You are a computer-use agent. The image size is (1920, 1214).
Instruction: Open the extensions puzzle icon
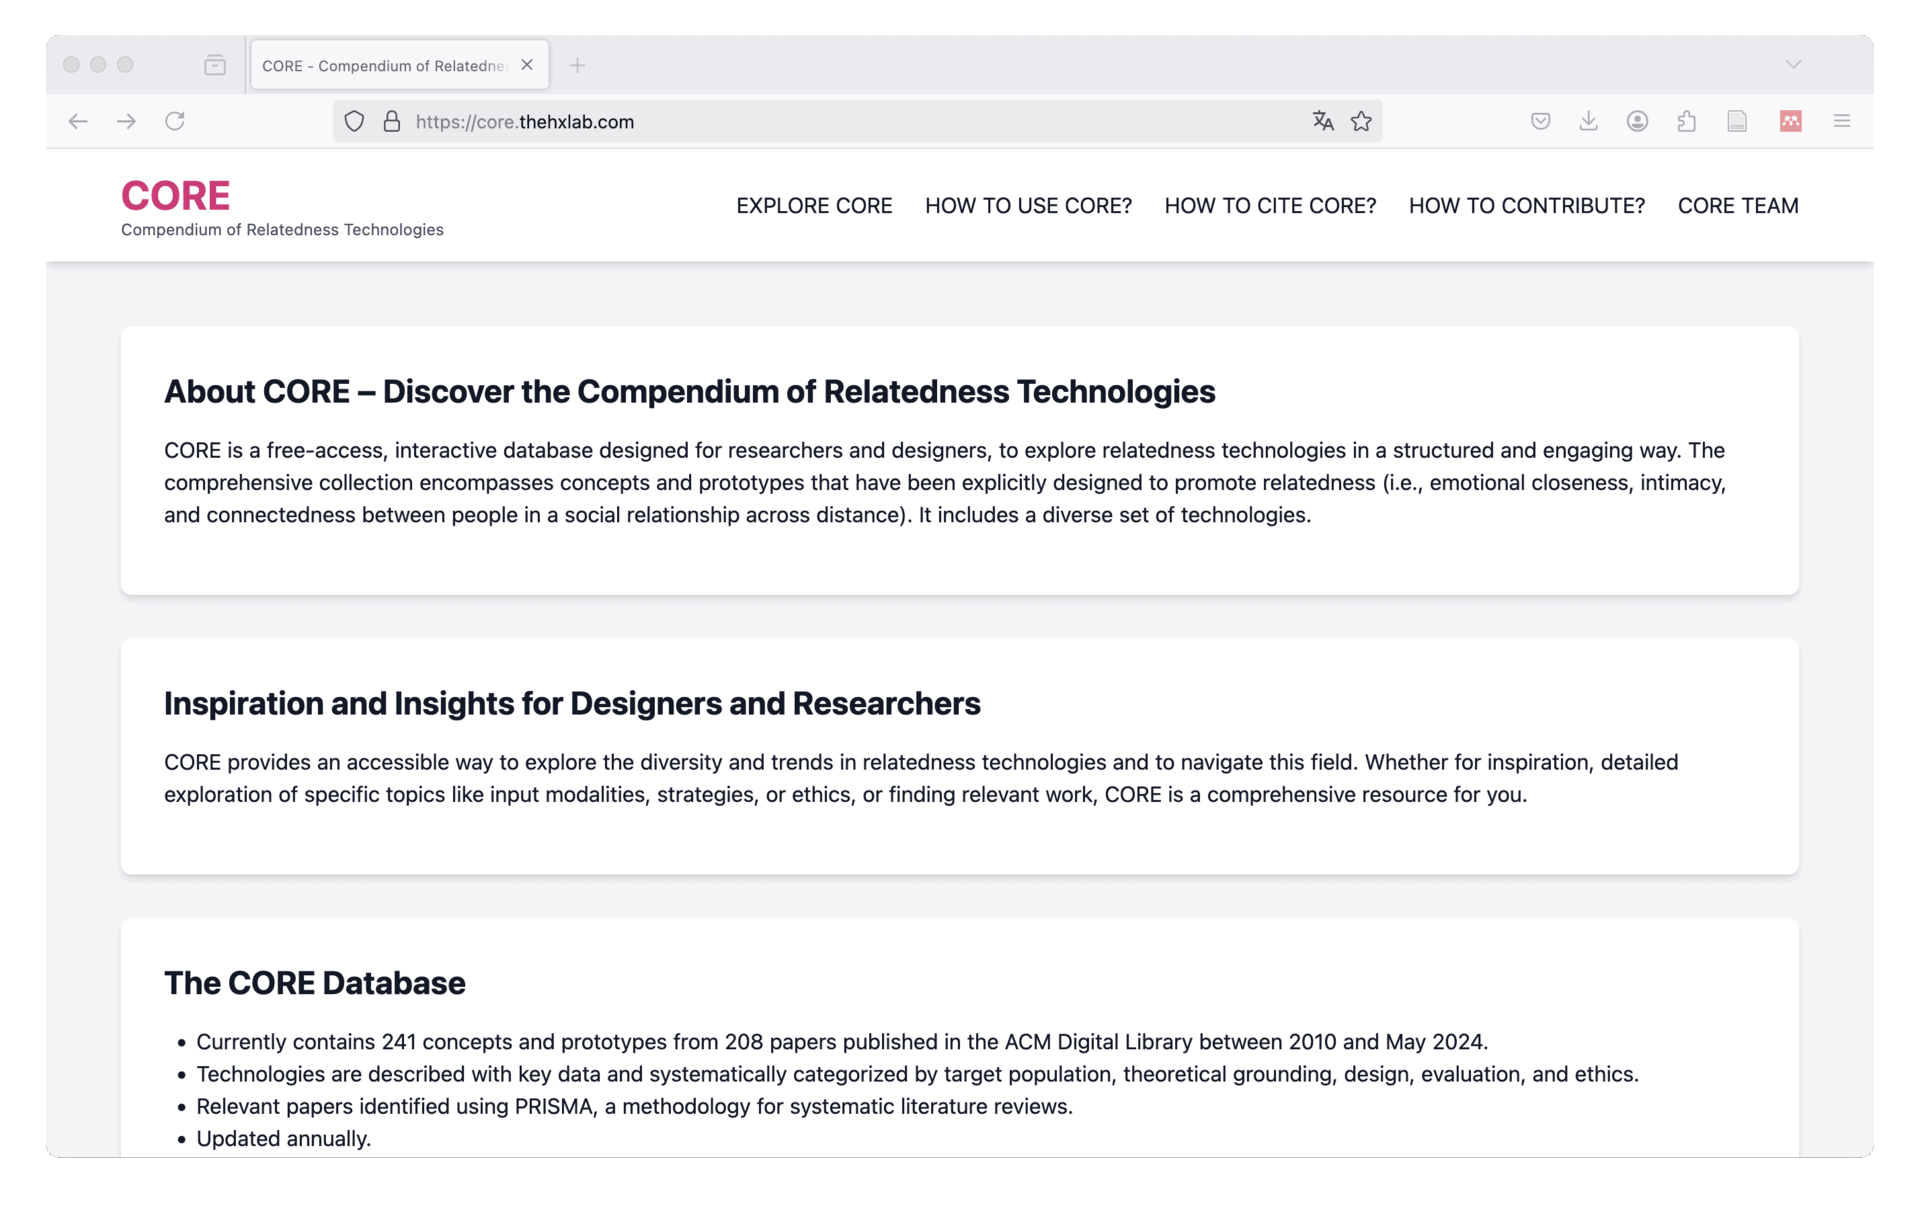click(x=1687, y=121)
